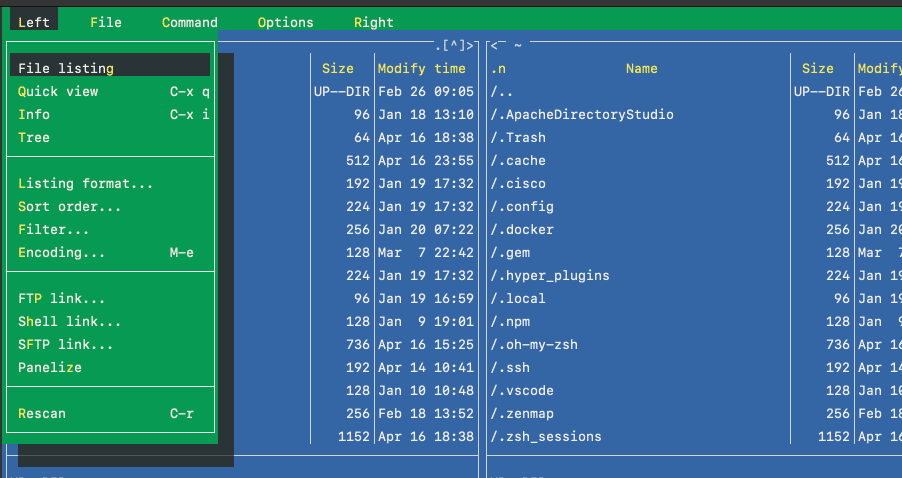Click the > next history arrow

pyautogui.click(x=470, y=45)
